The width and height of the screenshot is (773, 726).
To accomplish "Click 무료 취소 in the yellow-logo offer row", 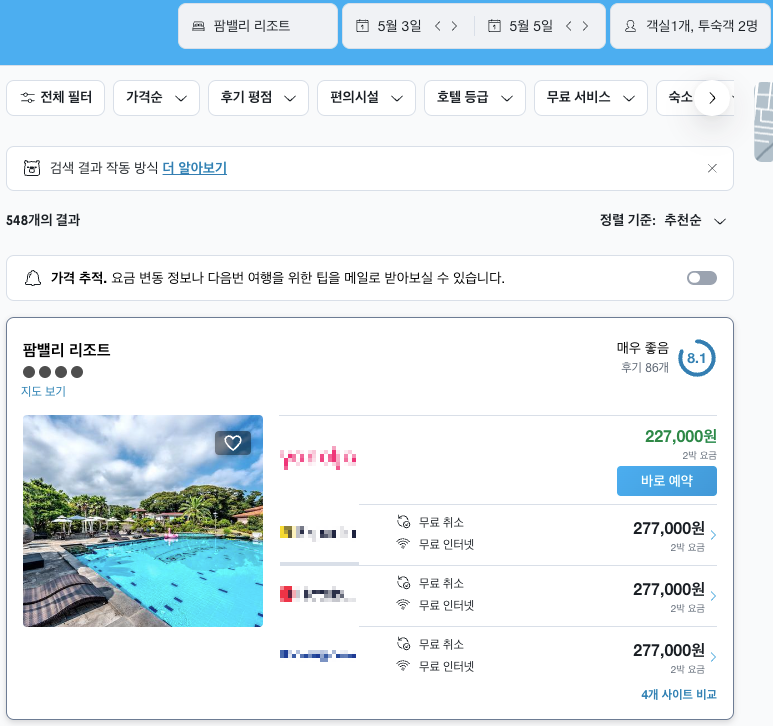I will tap(441, 522).
